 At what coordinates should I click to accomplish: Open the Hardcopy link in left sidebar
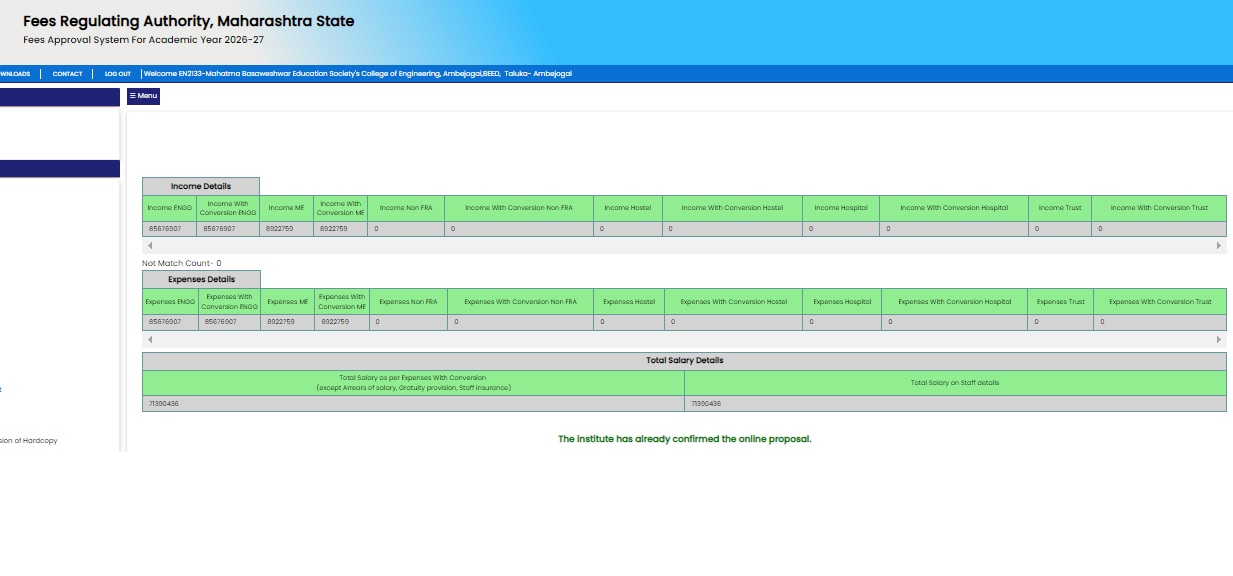click(28, 441)
